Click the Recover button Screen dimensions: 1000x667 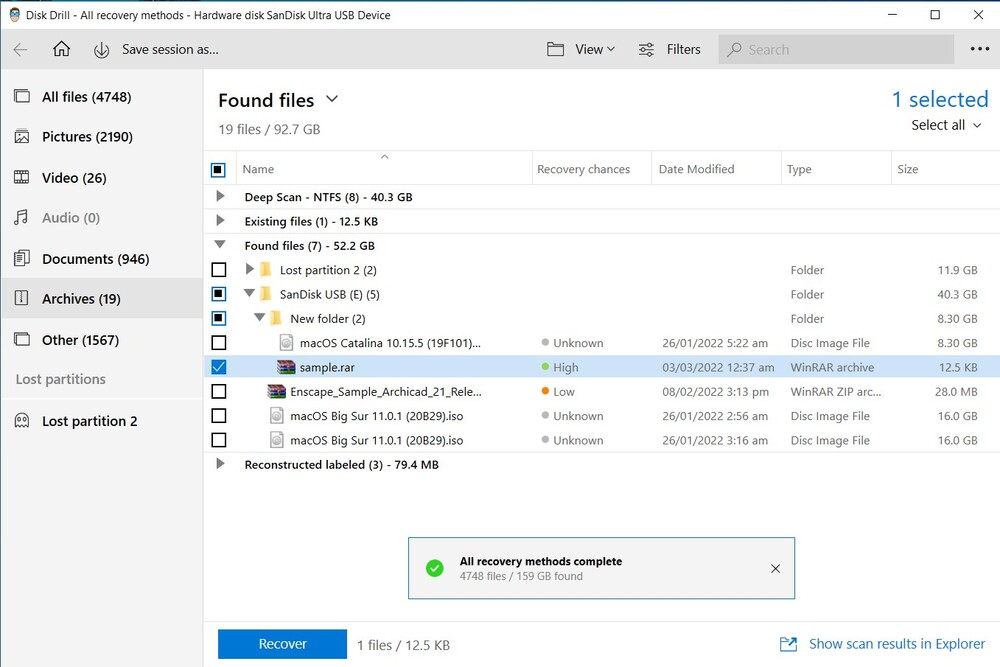(281, 644)
